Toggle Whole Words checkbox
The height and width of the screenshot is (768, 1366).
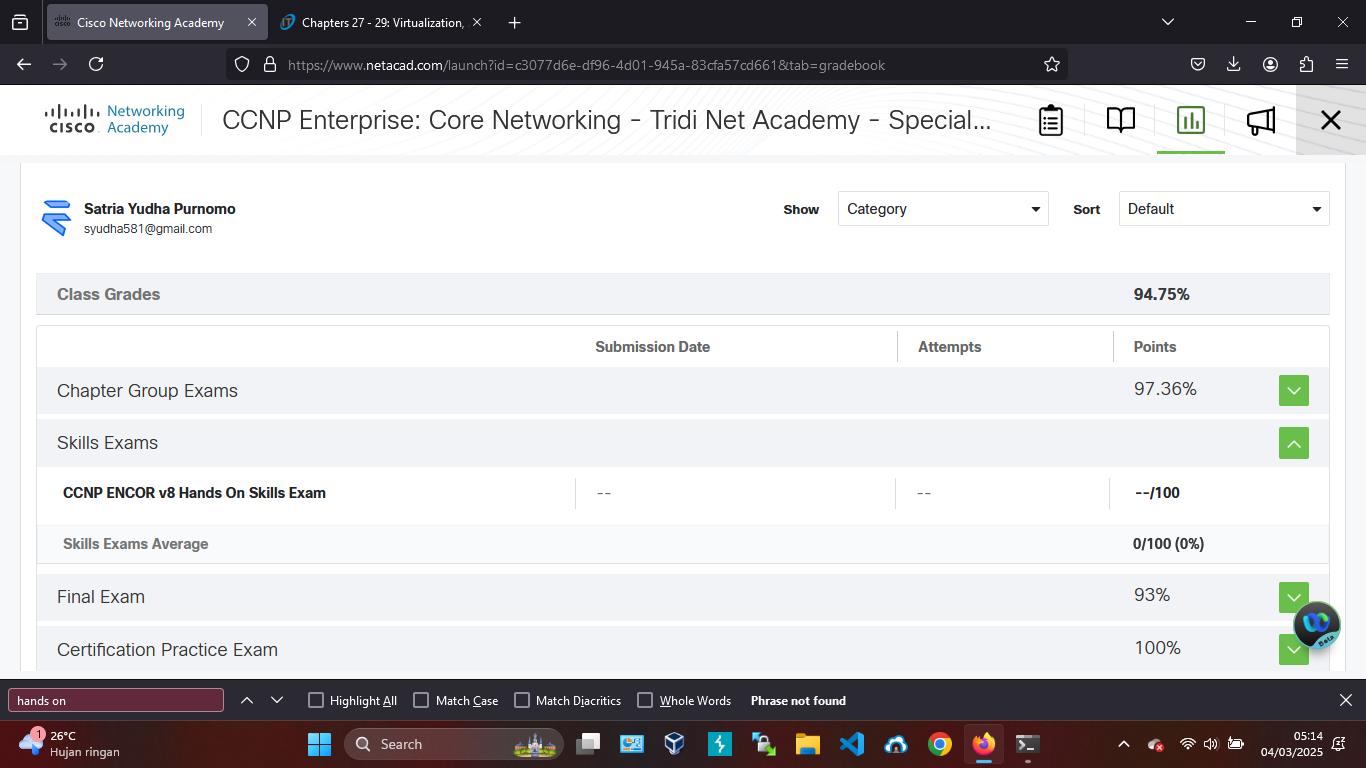click(645, 700)
